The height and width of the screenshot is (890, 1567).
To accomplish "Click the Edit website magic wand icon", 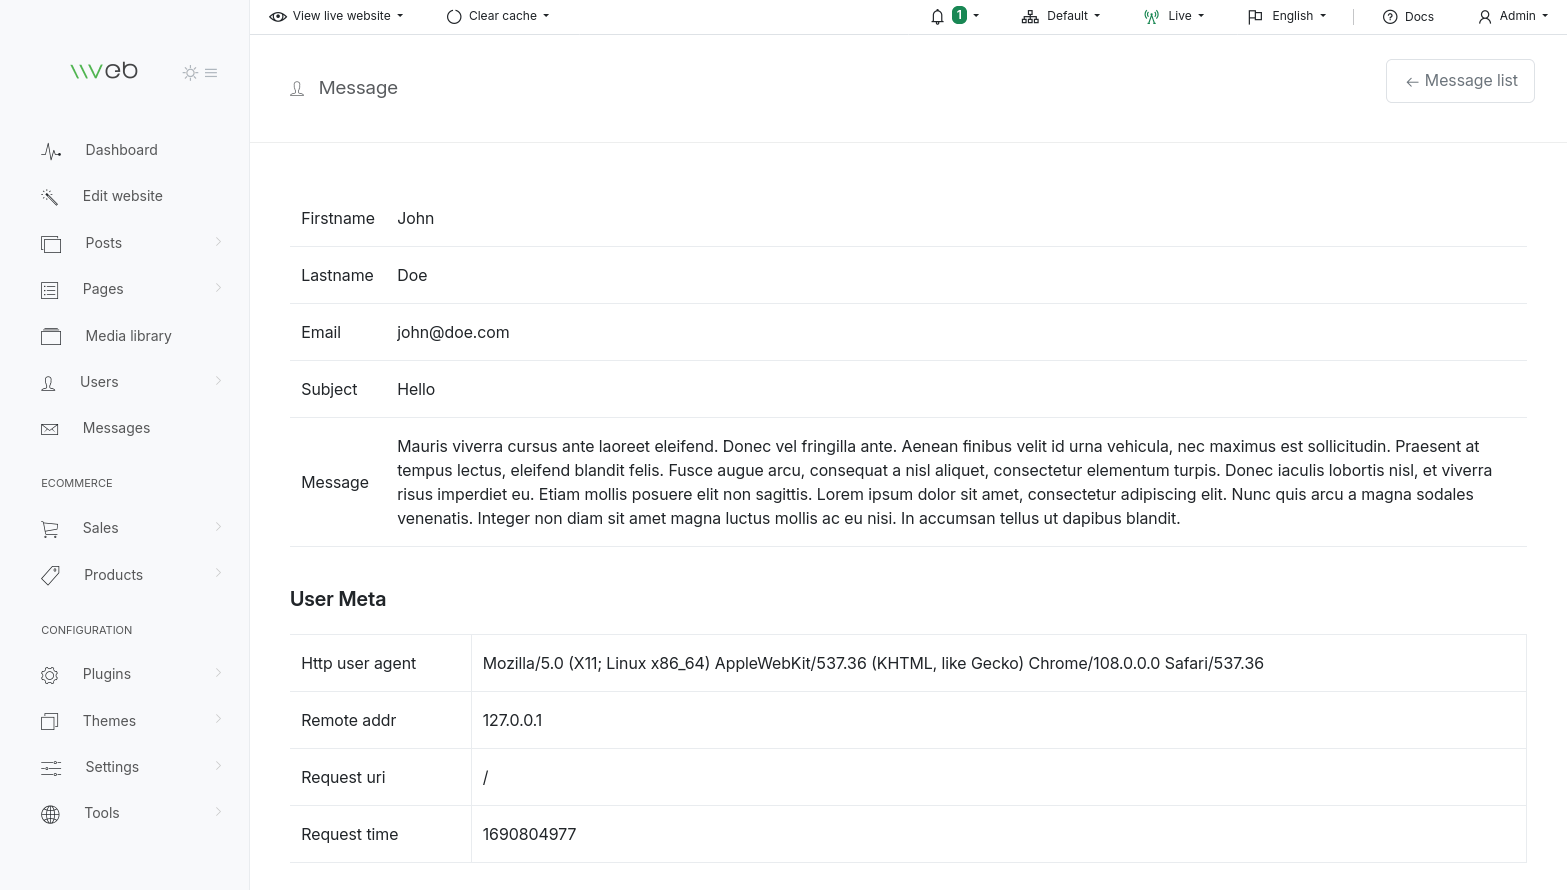I will click(50, 197).
